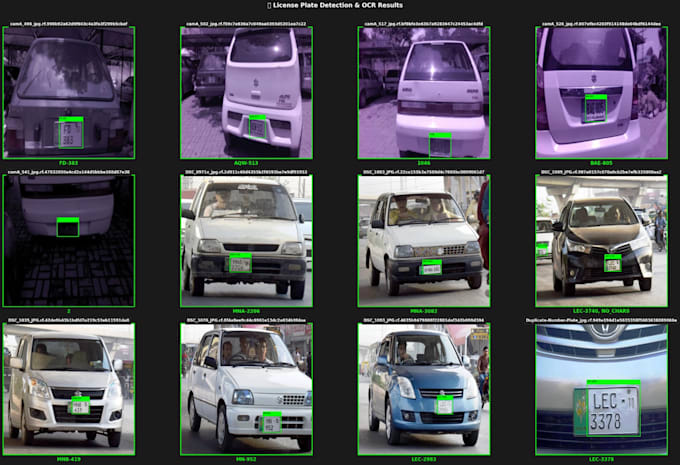The width and height of the screenshot is (680, 465).
Task: Open the car image labeled MNB-419
Action: tap(69, 389)
